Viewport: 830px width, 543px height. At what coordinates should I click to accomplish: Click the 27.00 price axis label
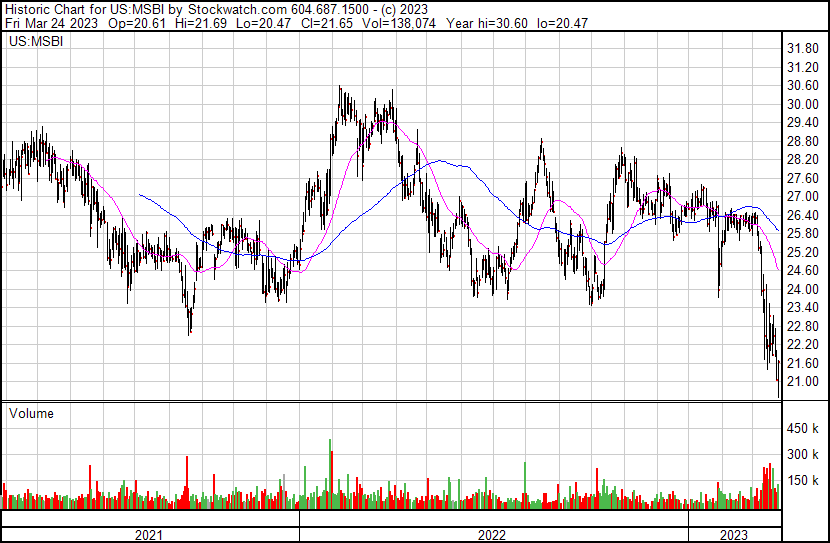pos(803,197)
